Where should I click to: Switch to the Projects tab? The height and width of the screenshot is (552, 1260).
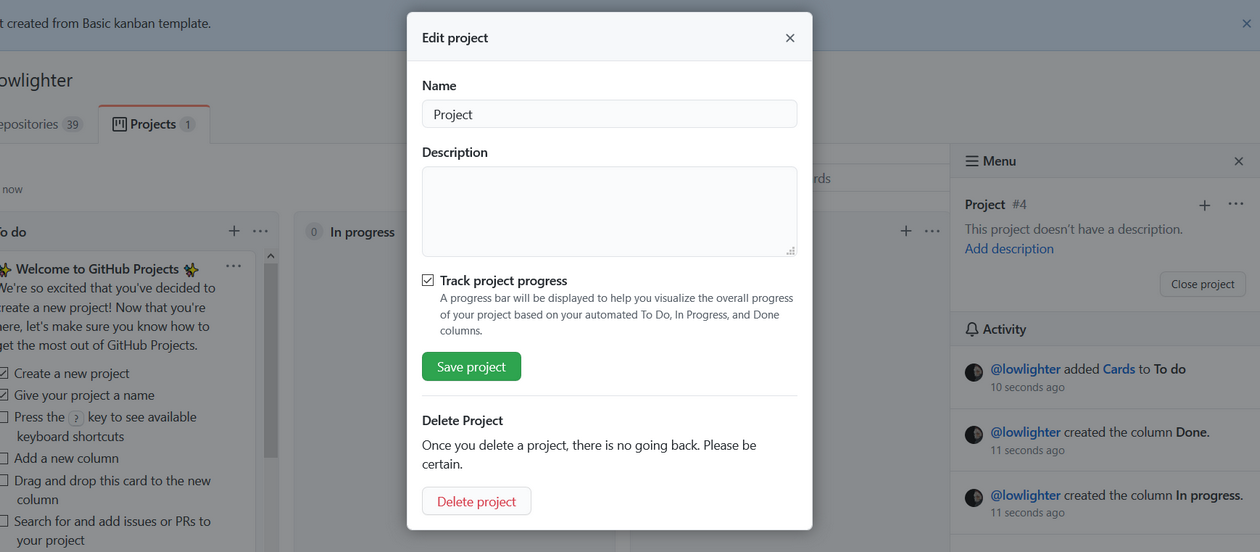153,124
